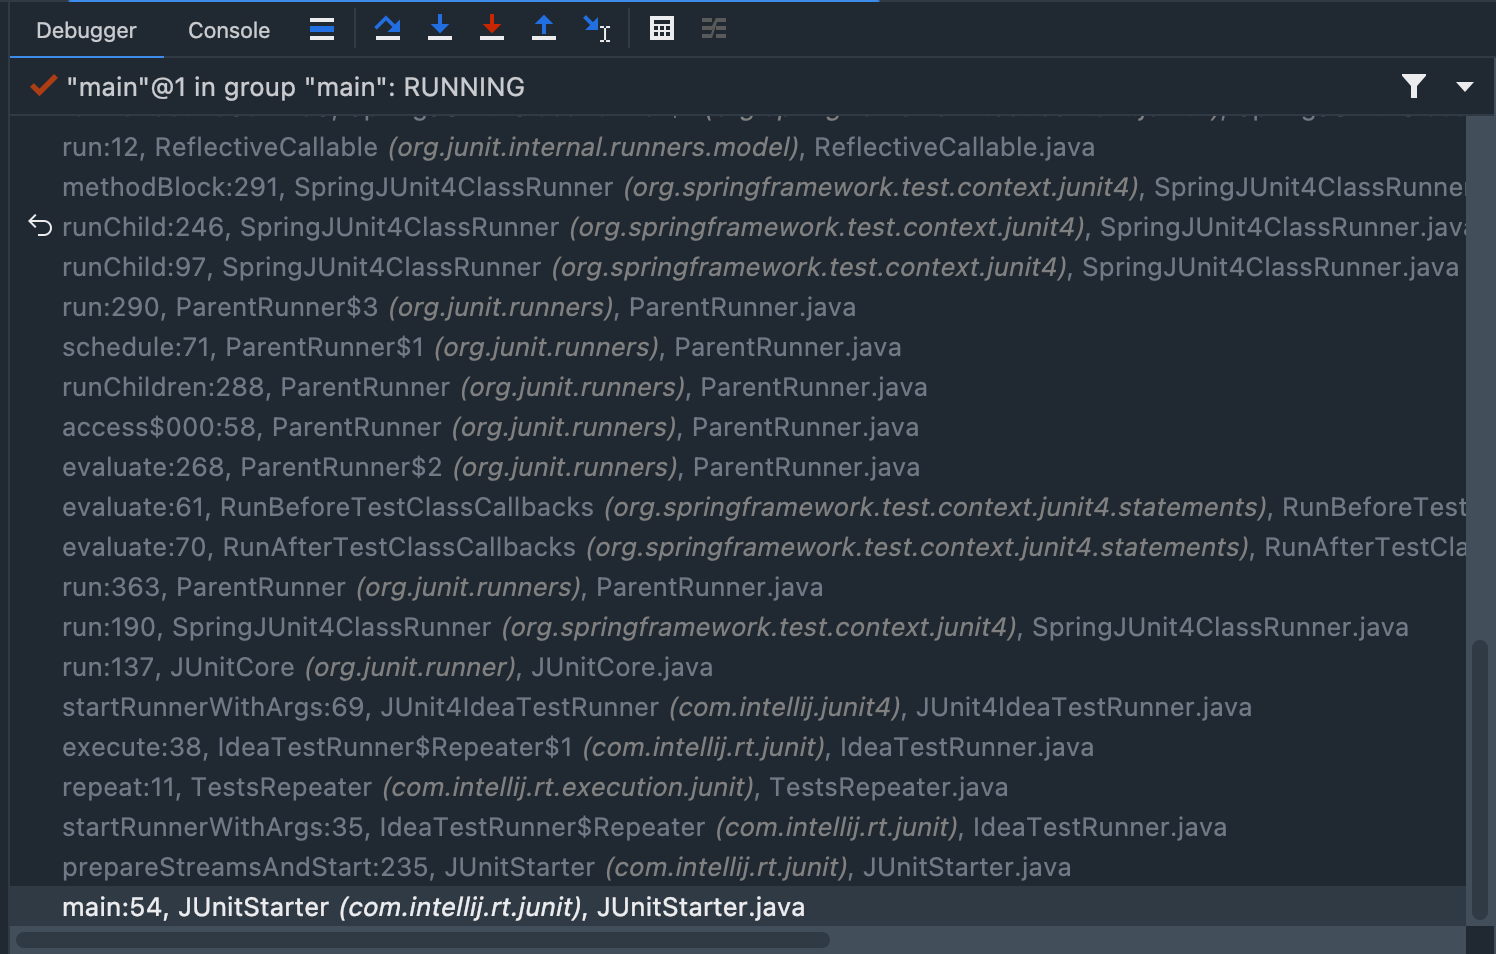Switch to the Debugger tab

click(86, 30)
